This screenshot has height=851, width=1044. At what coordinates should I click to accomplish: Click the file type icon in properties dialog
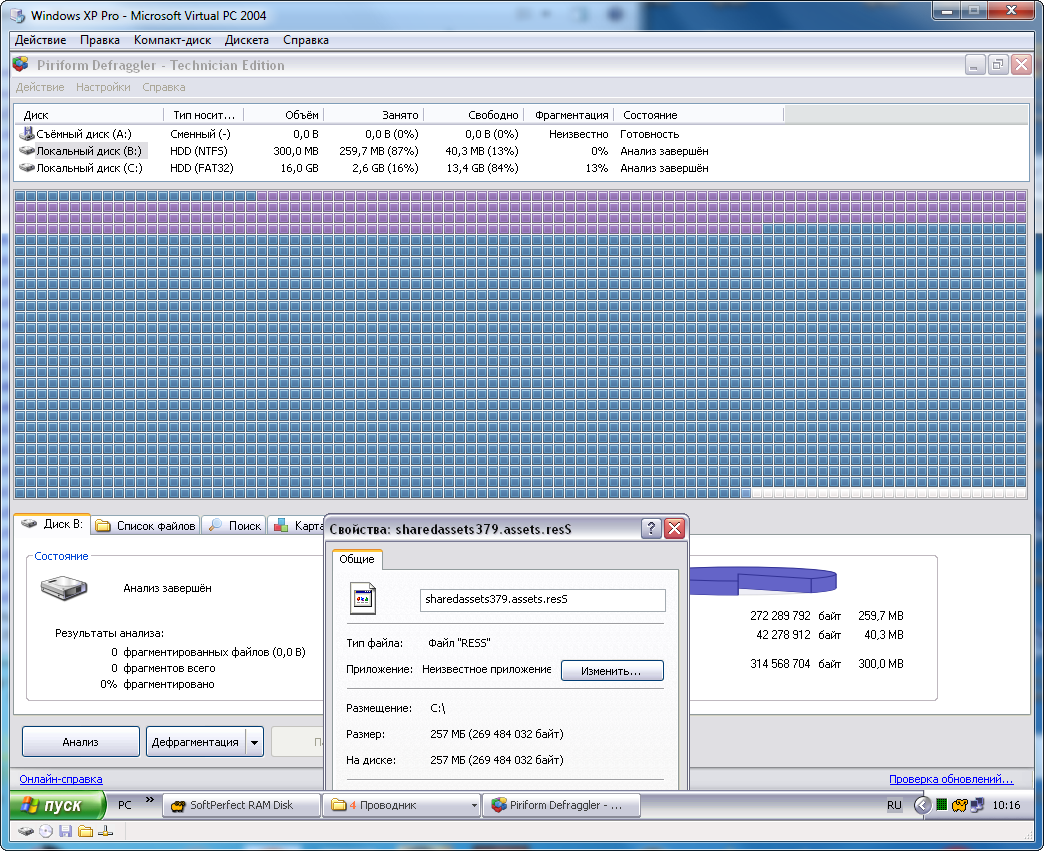coord(362,598)
